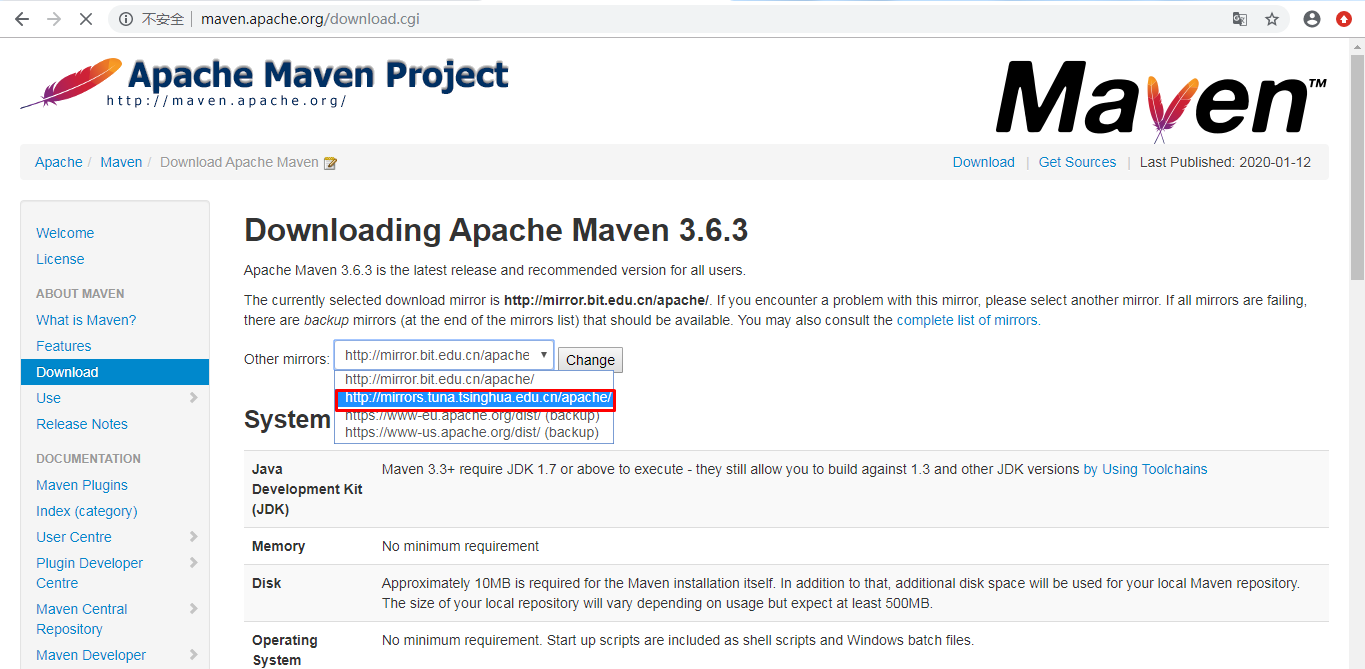
Task: Click 'Last Published: 2020-01-12' text
Action: [1225, 162]
